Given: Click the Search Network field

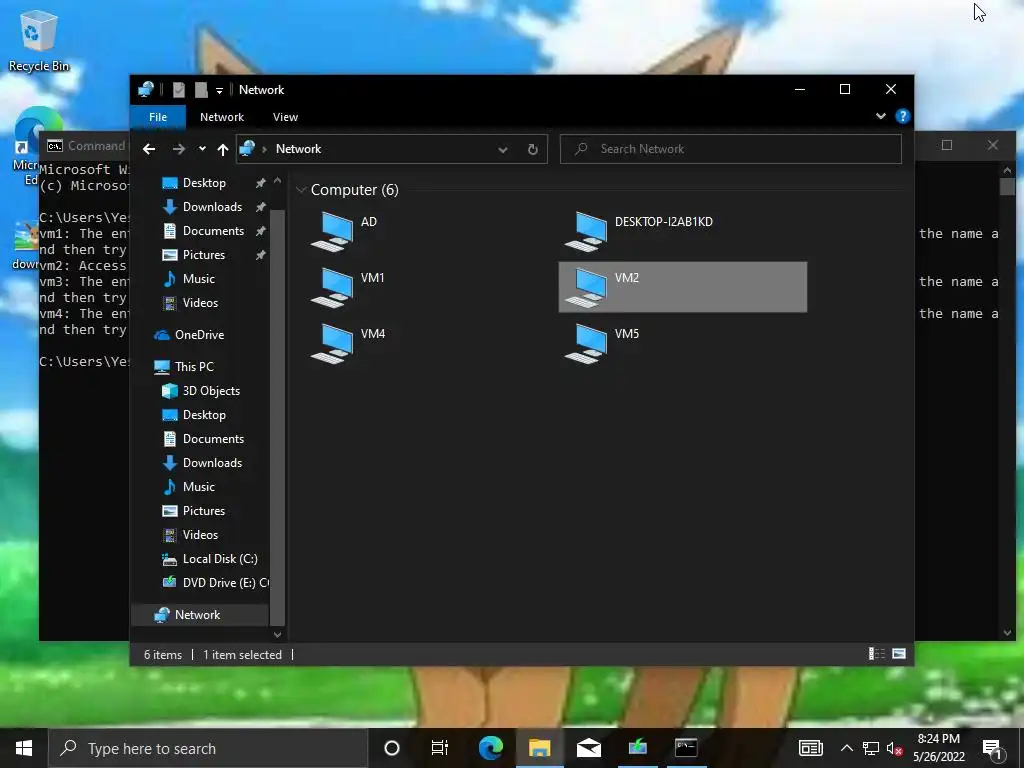Looking at the screenshot, I should 731,149.
